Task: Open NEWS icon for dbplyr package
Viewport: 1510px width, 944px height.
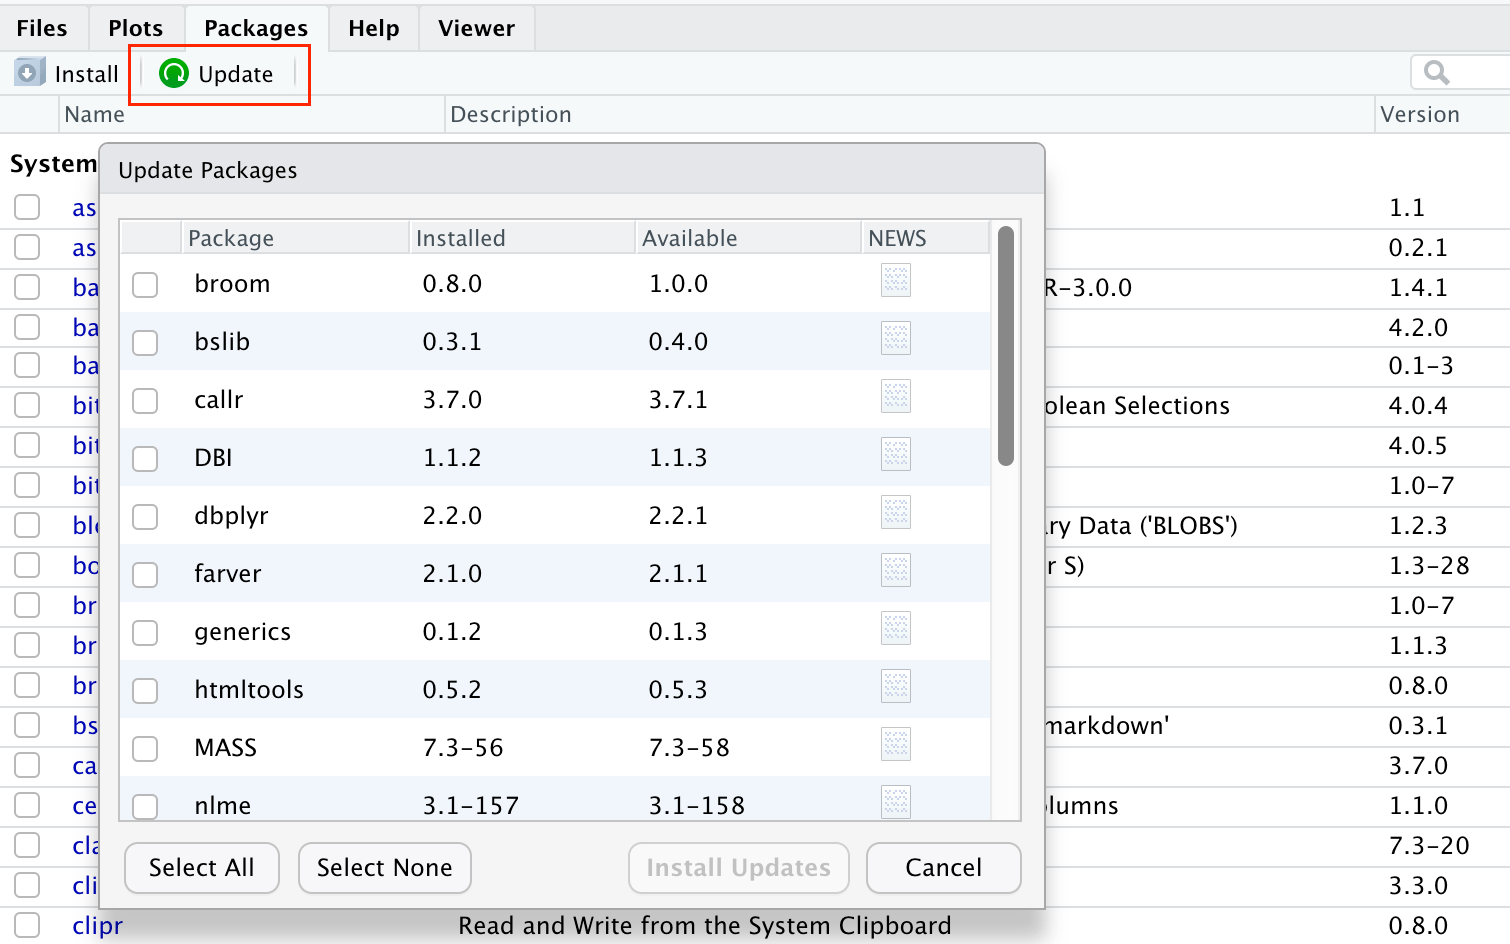Action: pyautogui.click(x=896, y=513)
